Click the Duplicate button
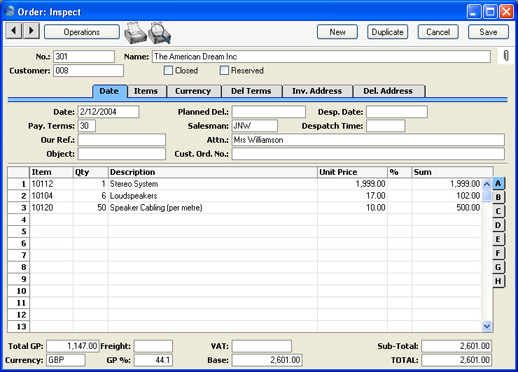Image resolution: width=518 pixels, height=372 pixels. tap(388, 32)
